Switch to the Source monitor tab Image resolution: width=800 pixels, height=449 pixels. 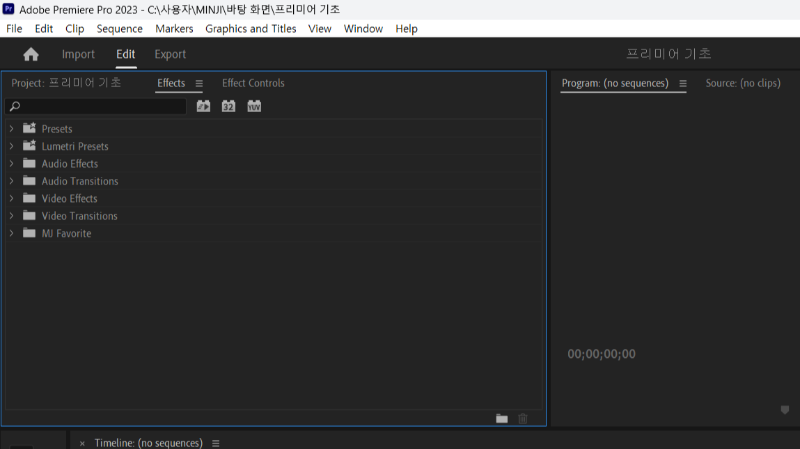click(x=743, y=83)
